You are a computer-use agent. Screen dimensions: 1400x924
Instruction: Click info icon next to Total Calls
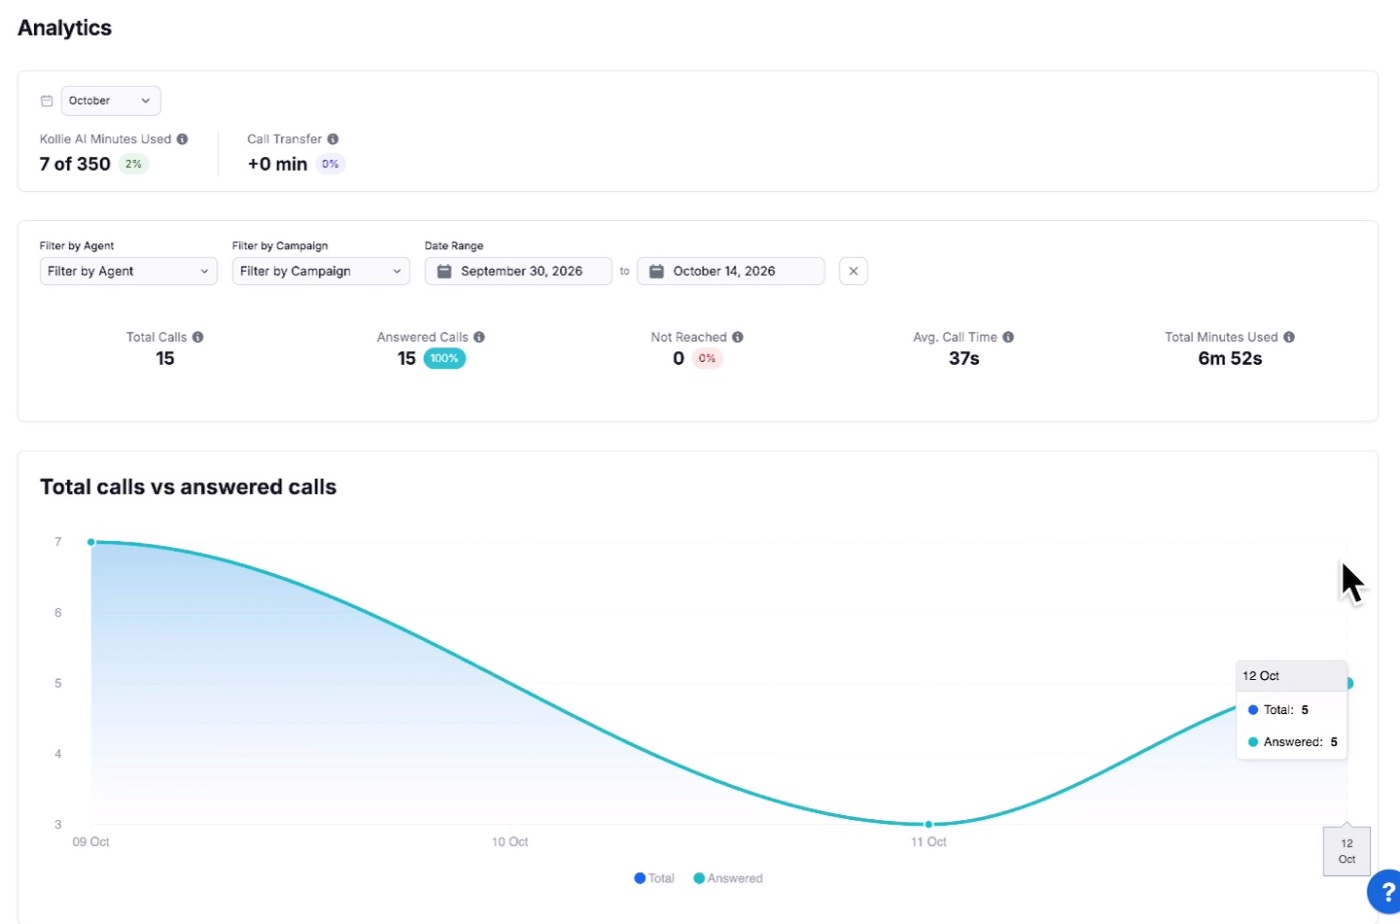(x=198, y=337)
